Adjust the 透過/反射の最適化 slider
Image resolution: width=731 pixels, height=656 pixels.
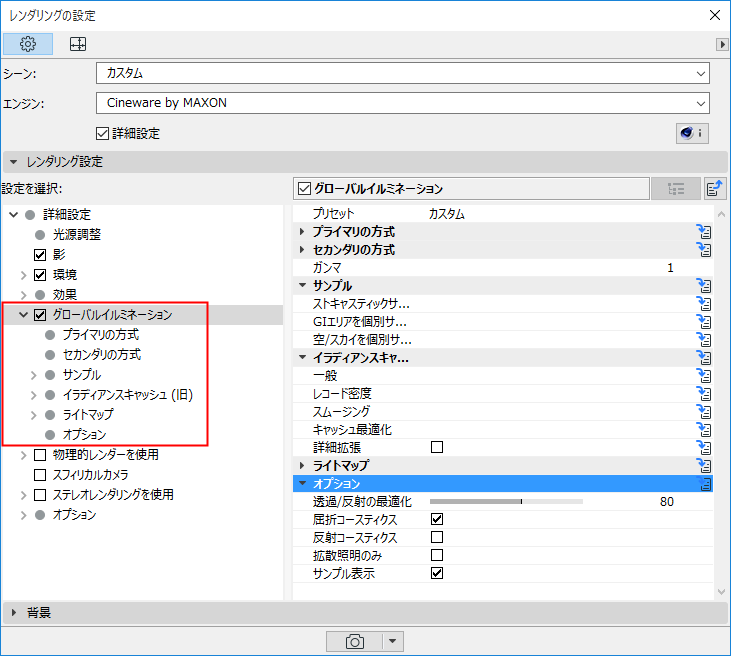pos(506,502)
